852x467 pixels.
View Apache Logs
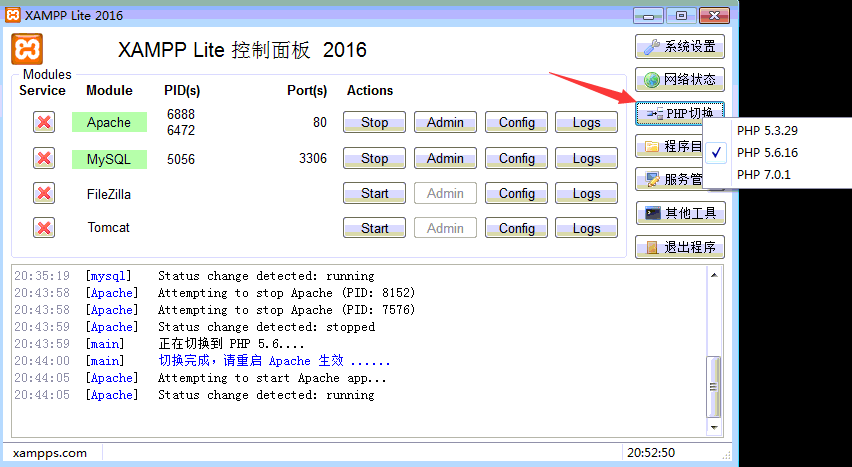pos(586,122)
